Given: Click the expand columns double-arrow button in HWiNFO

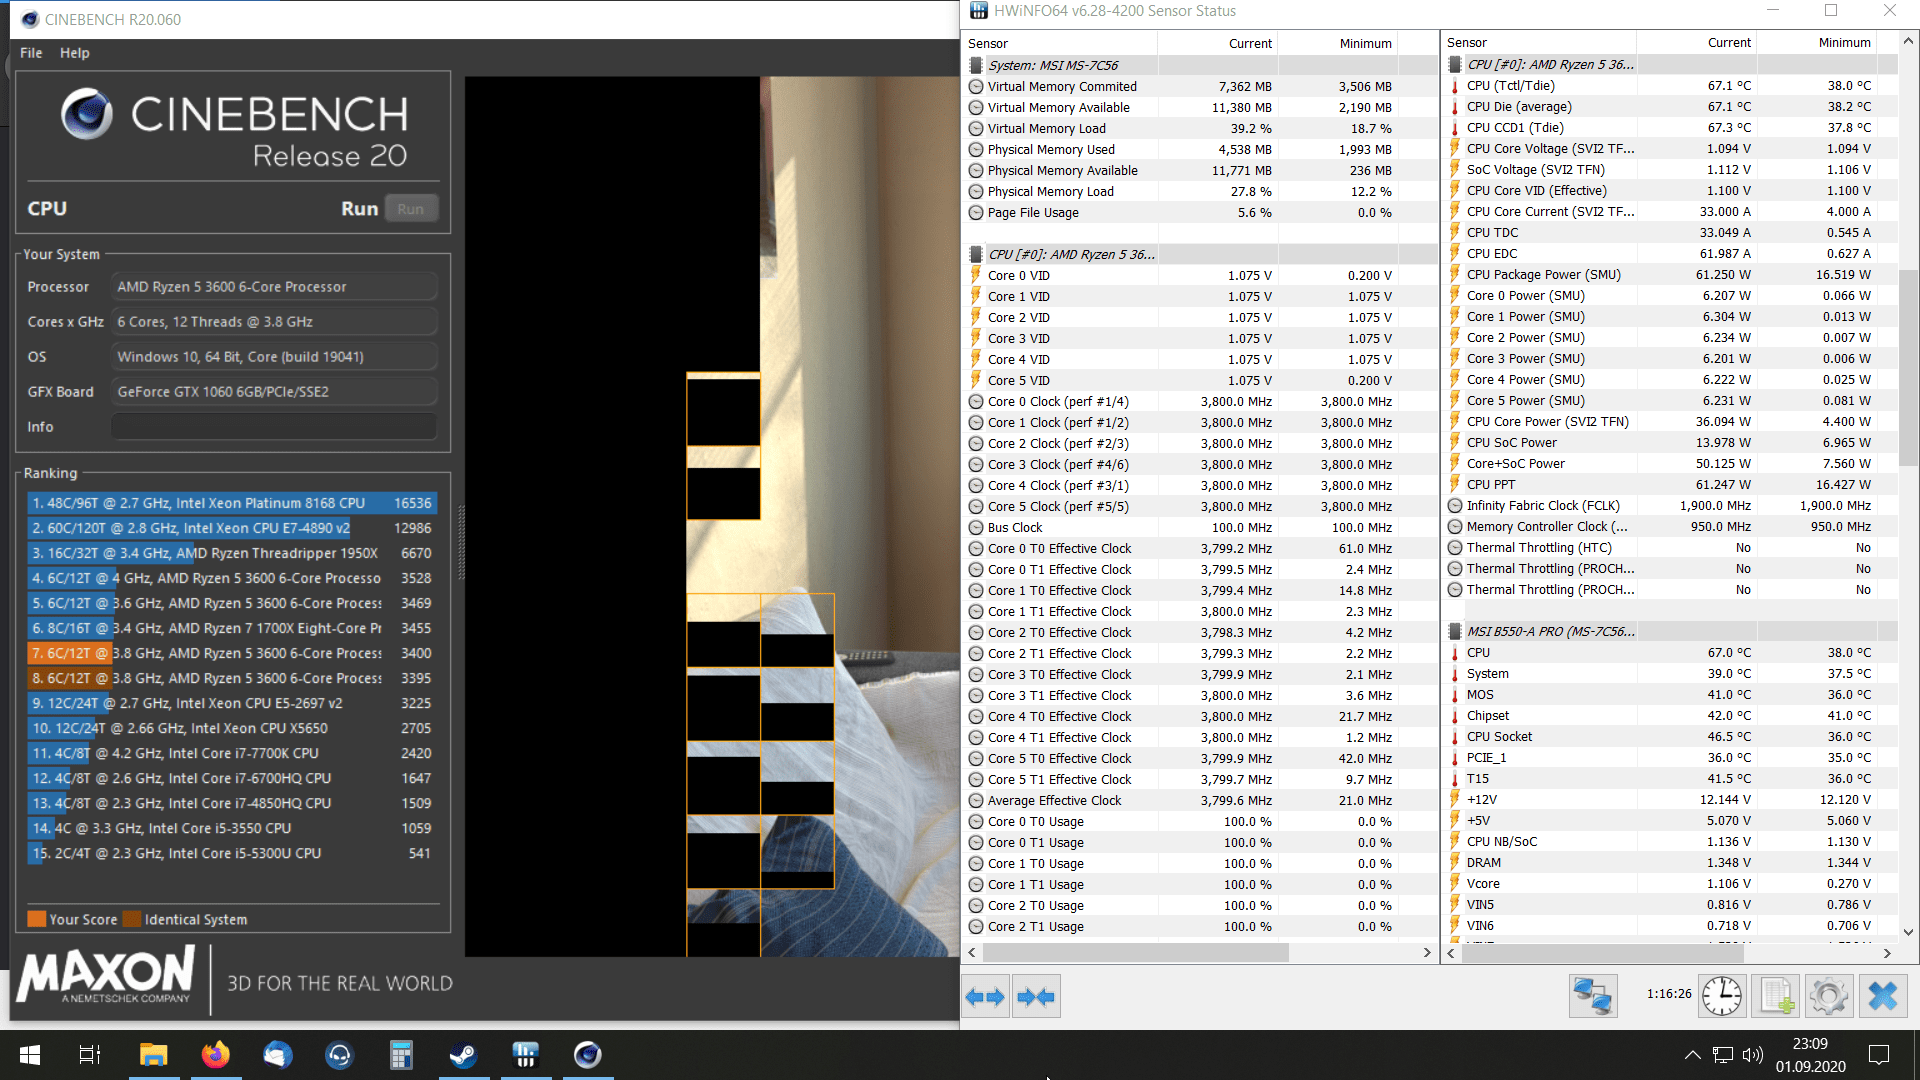Looking at the screenshot, I should pos(985,996).
